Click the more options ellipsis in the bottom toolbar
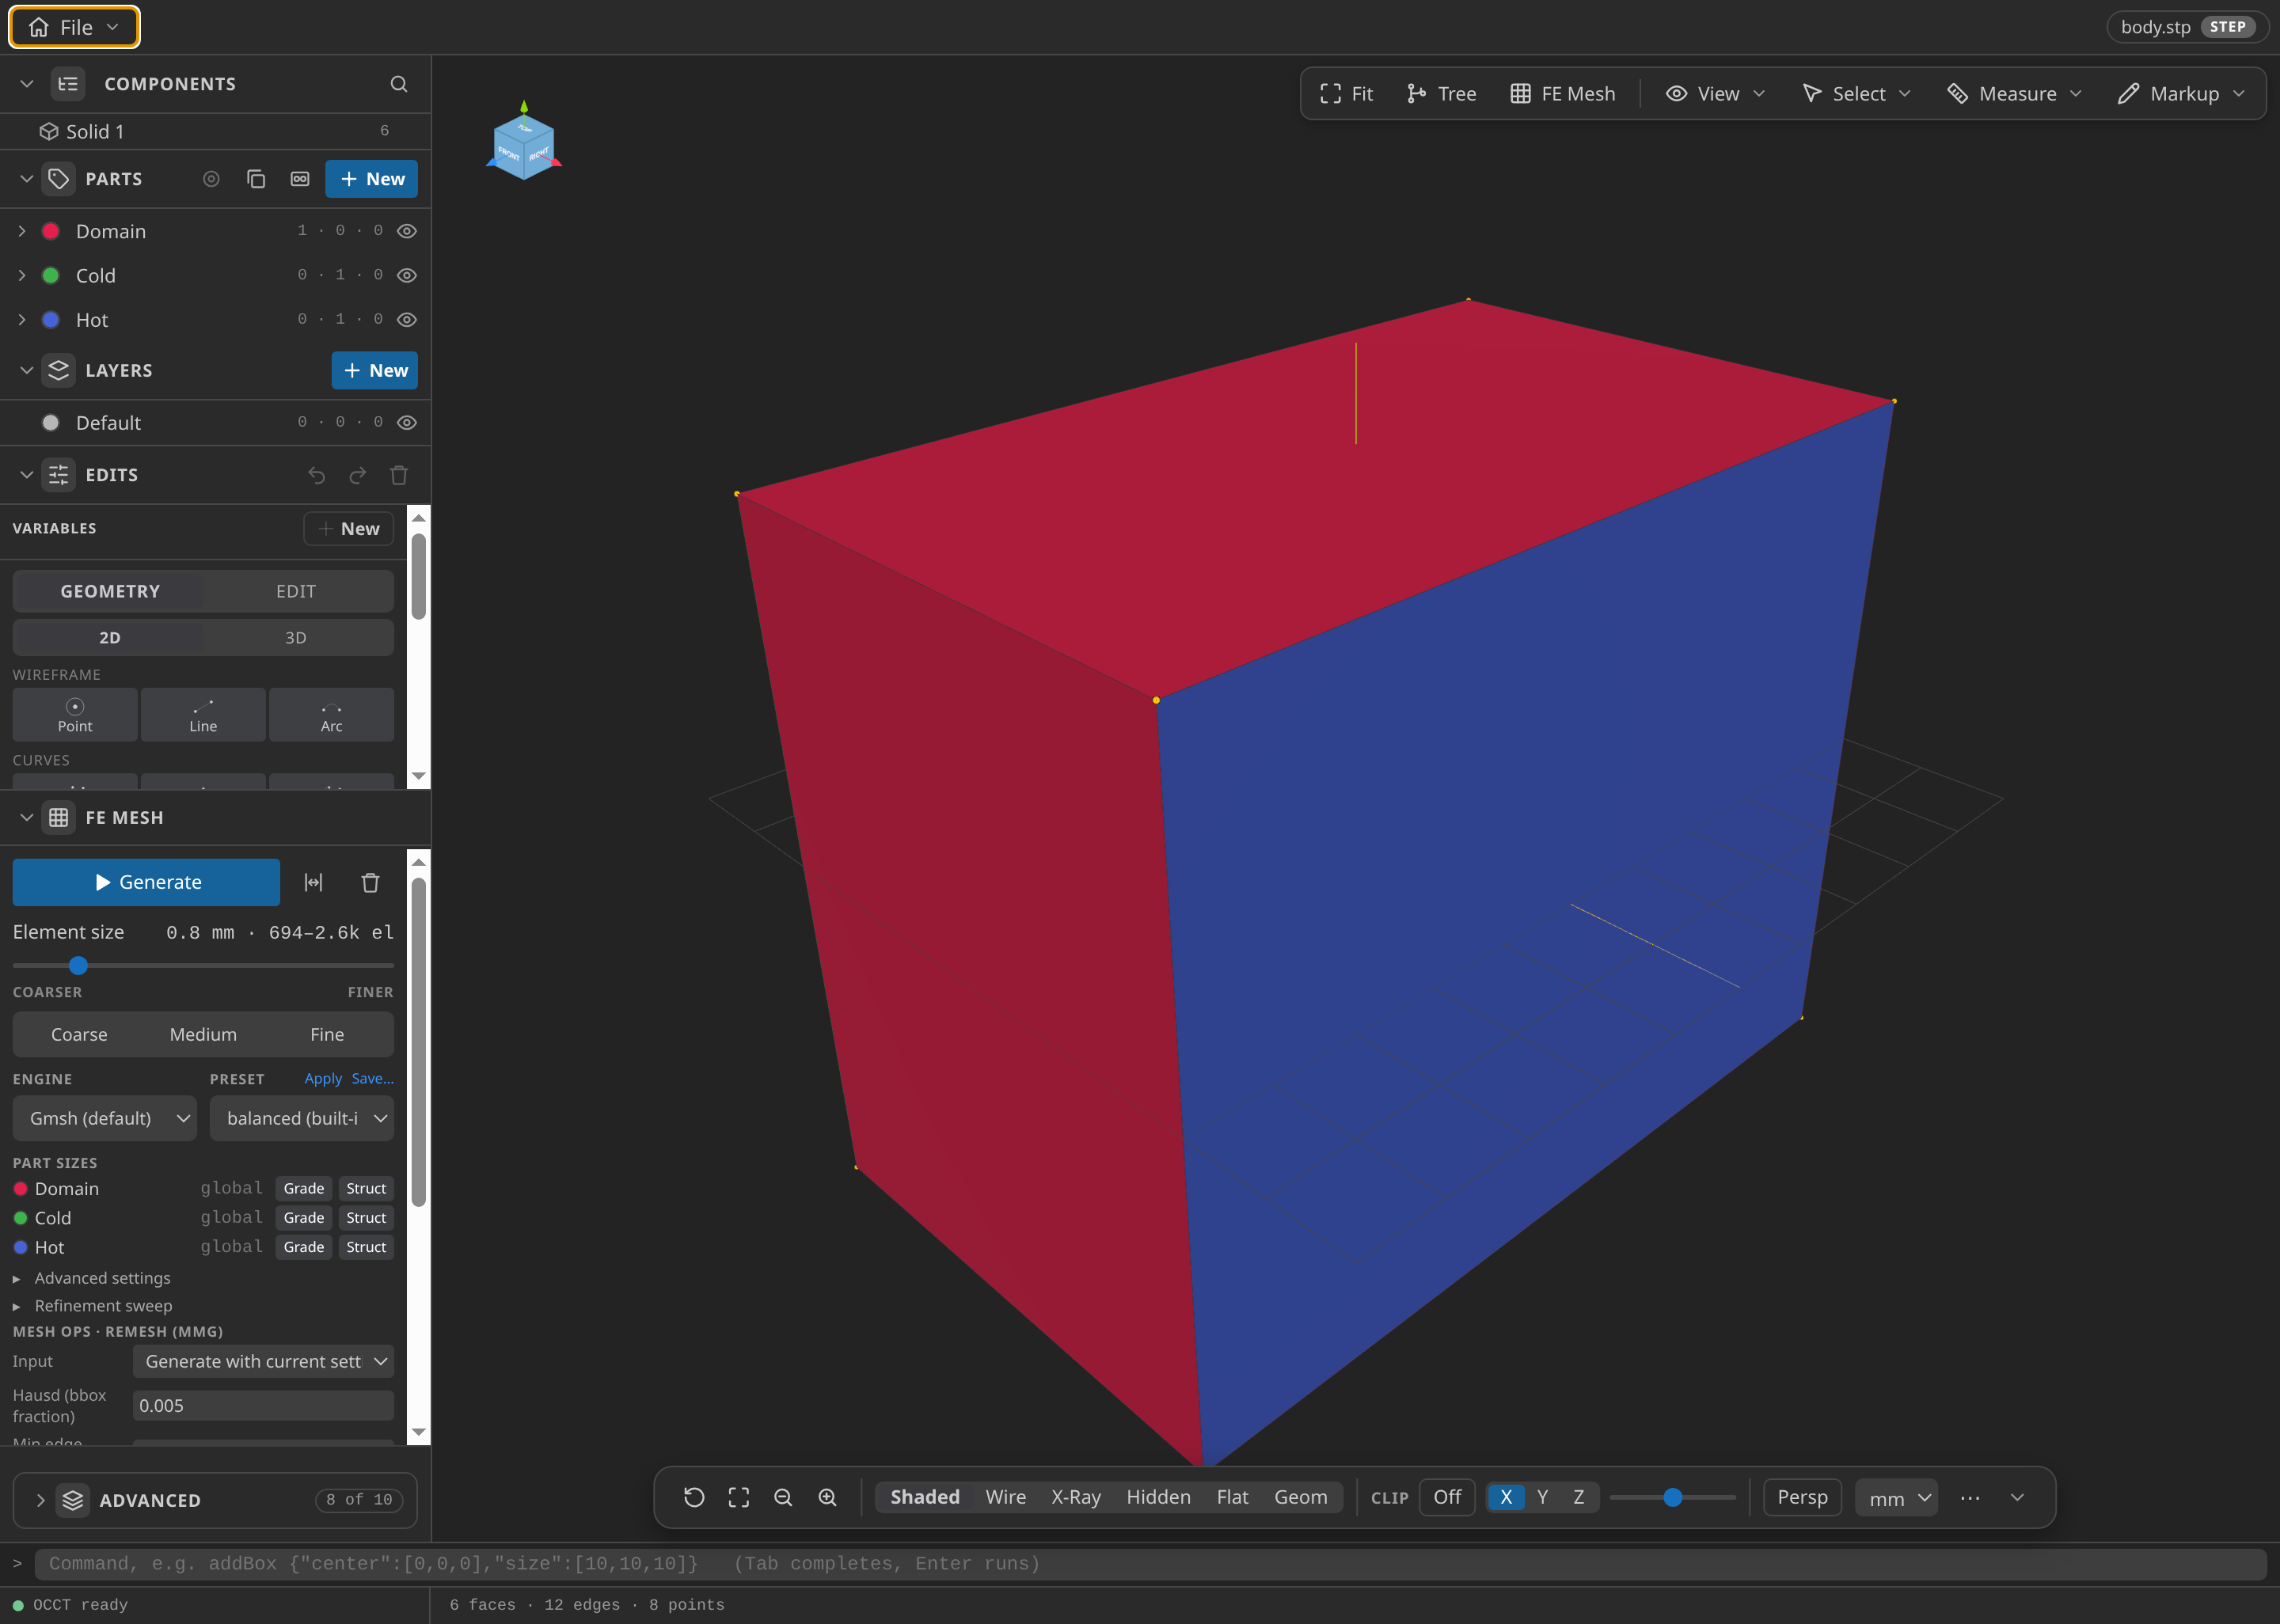The height and width of the screenshot is (1624, 2280). pyautogui.click(x=1970, y=1498)
